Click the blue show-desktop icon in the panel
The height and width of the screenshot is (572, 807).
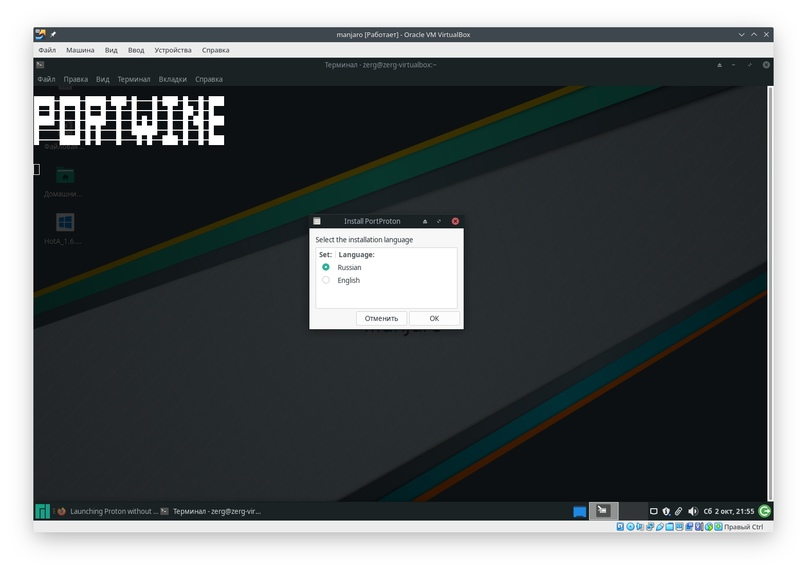coord(580,512)
